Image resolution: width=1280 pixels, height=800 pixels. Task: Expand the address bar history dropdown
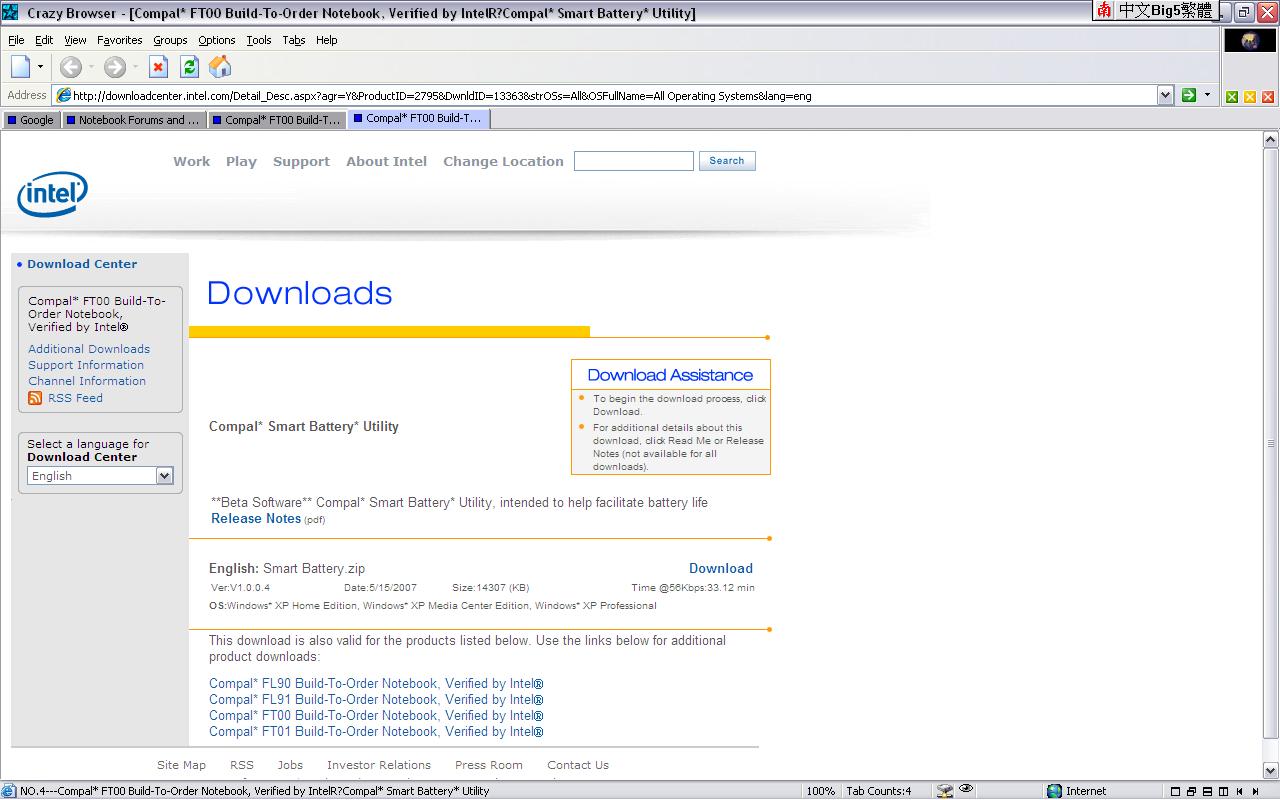click(1165, 96)
